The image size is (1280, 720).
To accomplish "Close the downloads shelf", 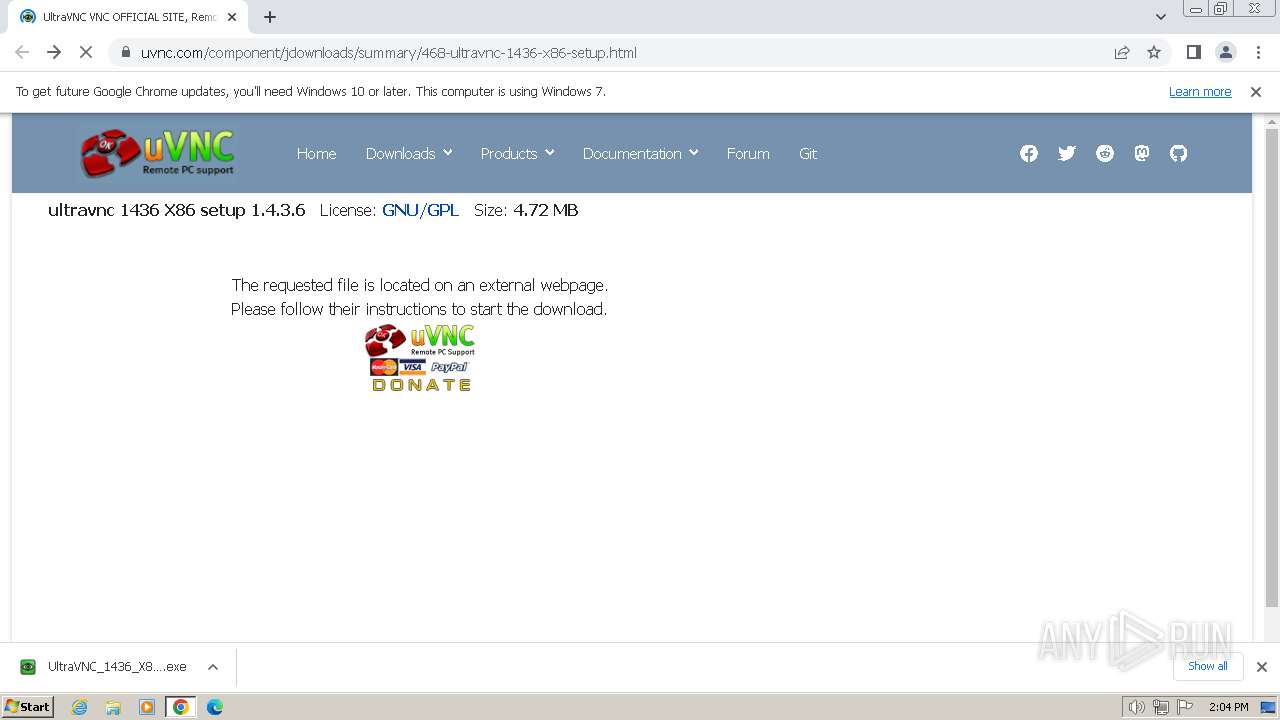I will coord(1262,667).
